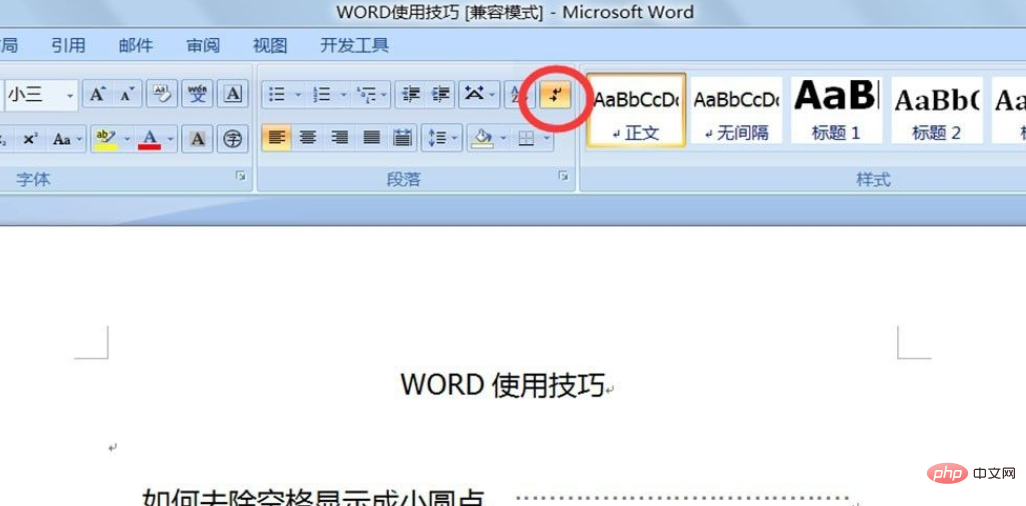Apply Character Border to text
1026x506 pixels.
tap(232, 95)
